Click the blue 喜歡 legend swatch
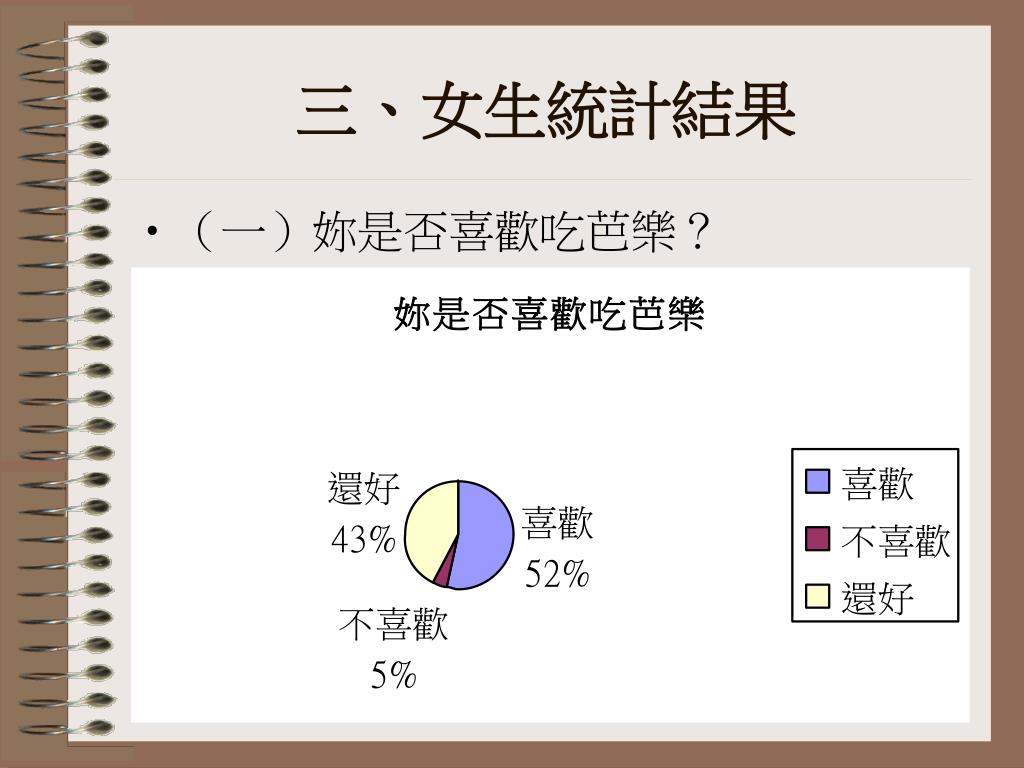The width and height of the screenshot is (1024, 768). (817, 481)
